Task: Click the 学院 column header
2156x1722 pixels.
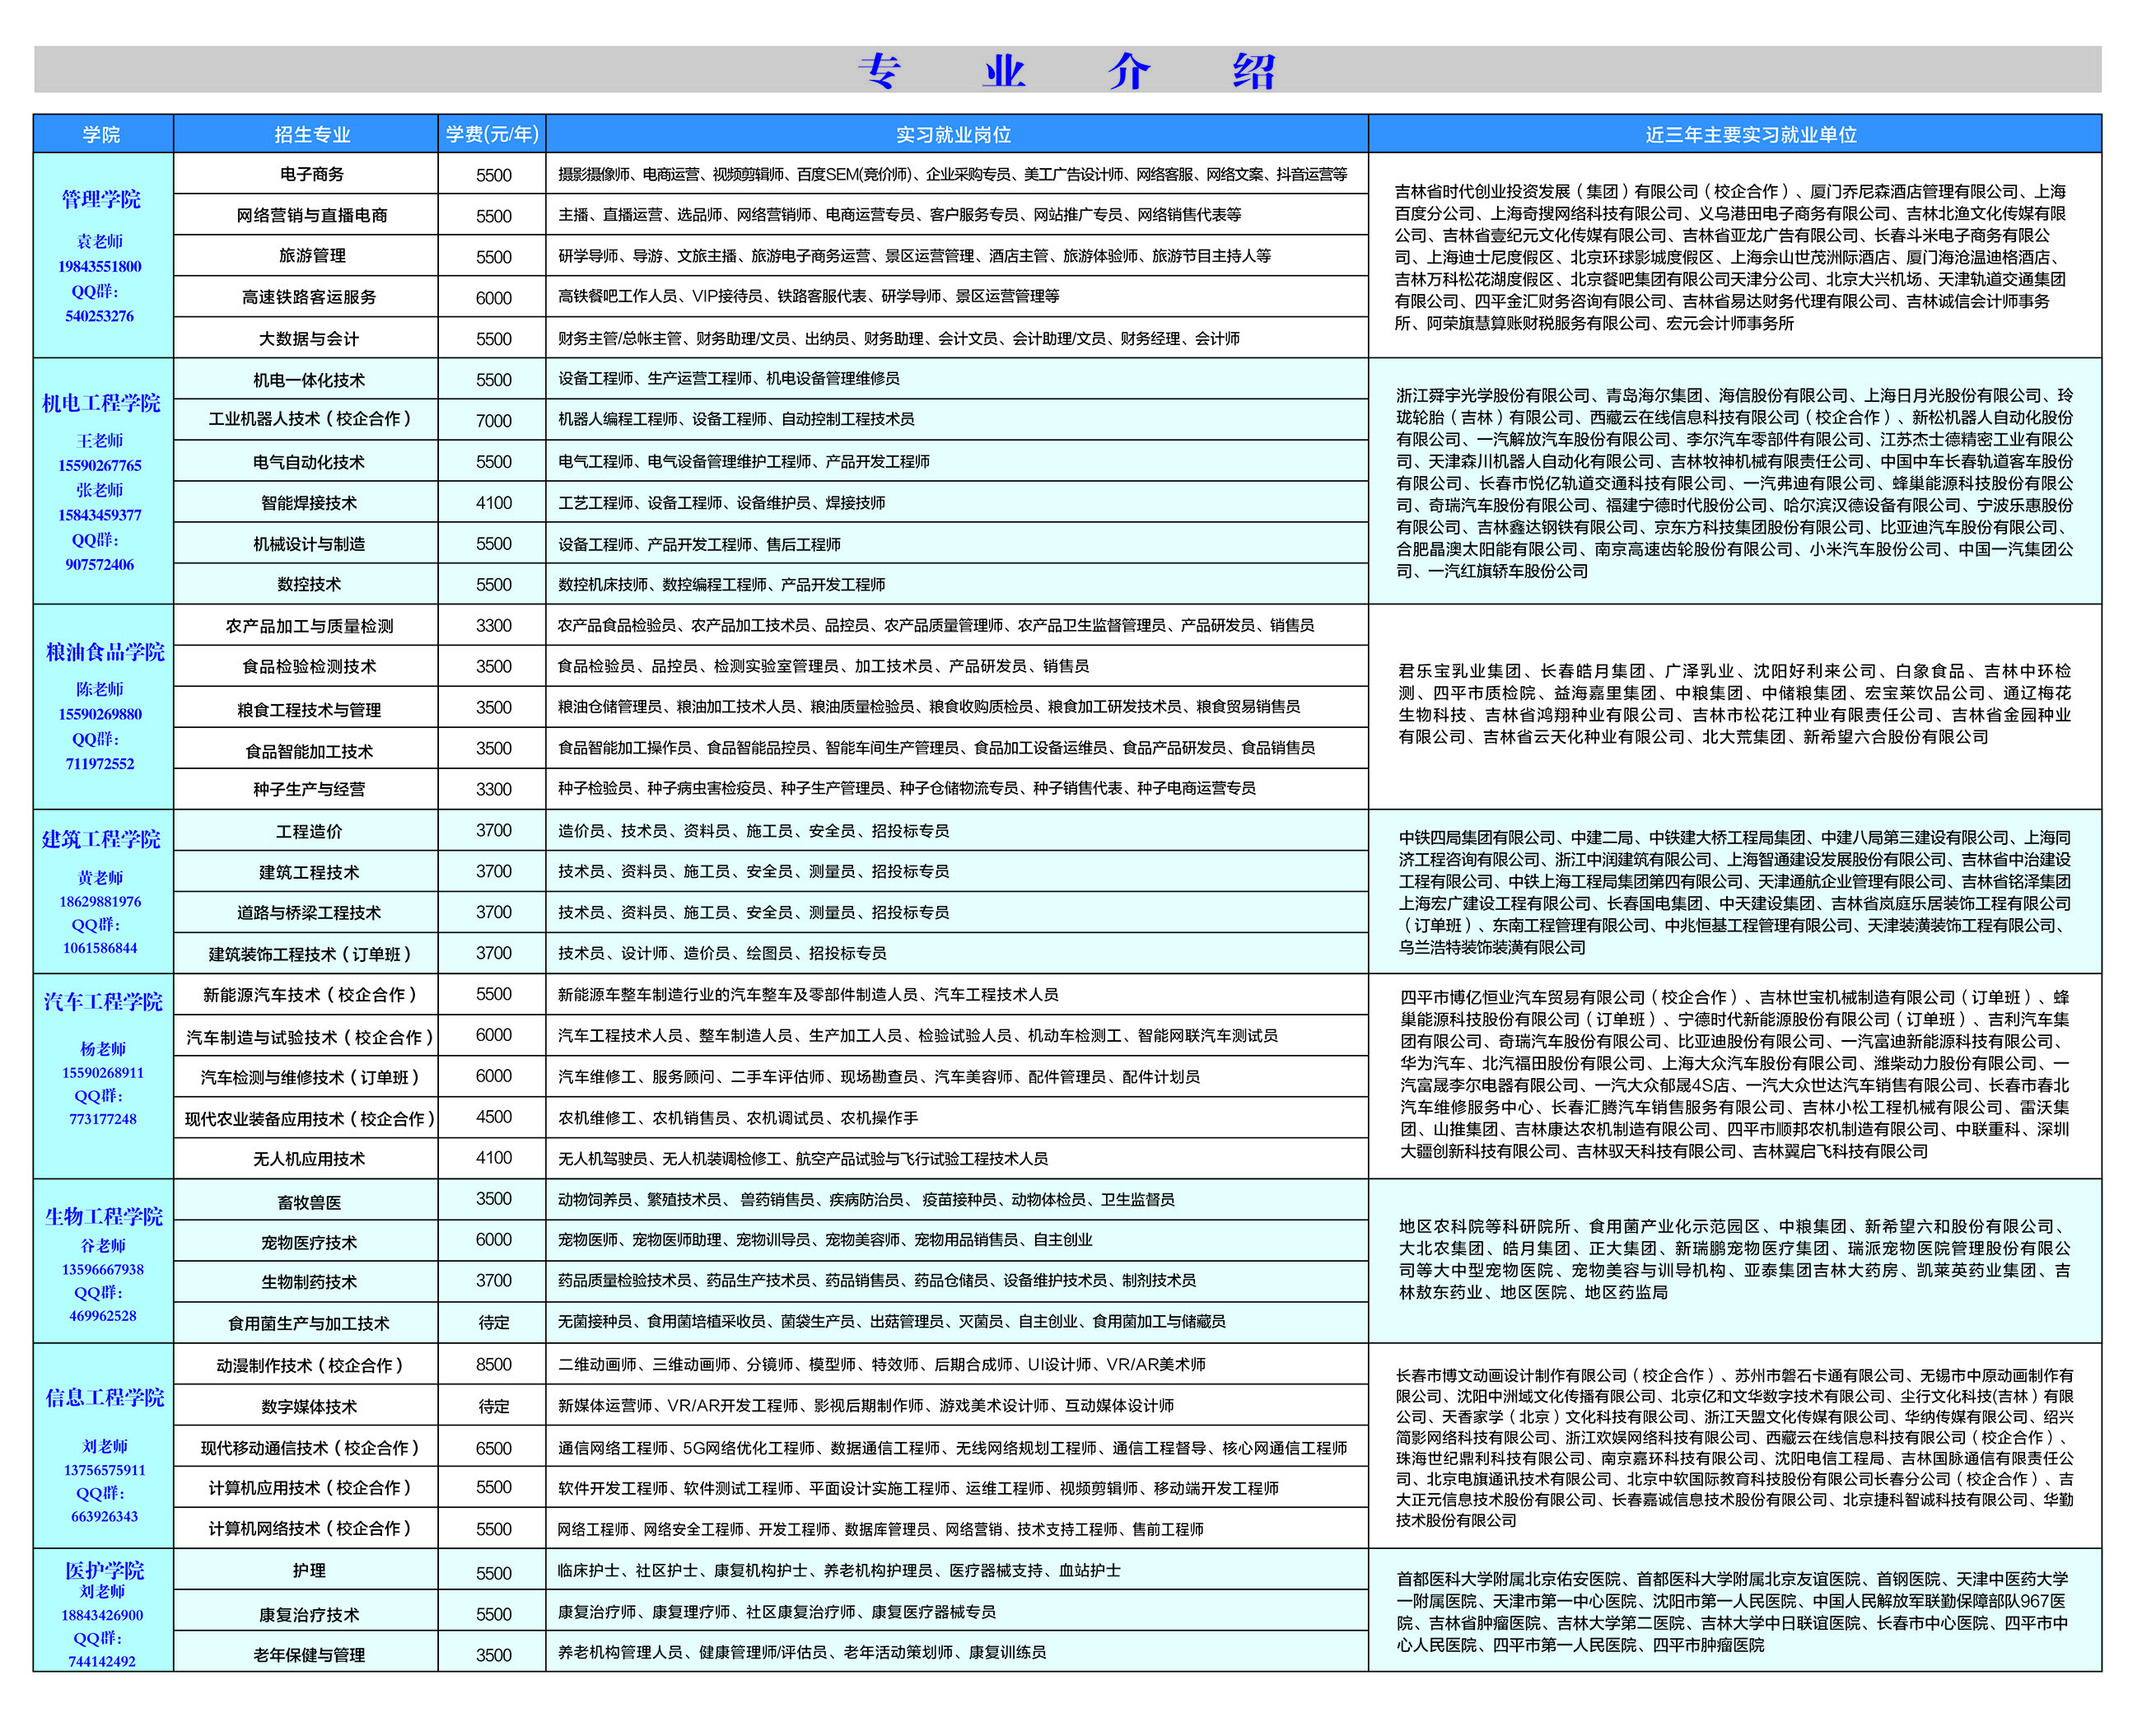Action: tap(102, 135)
